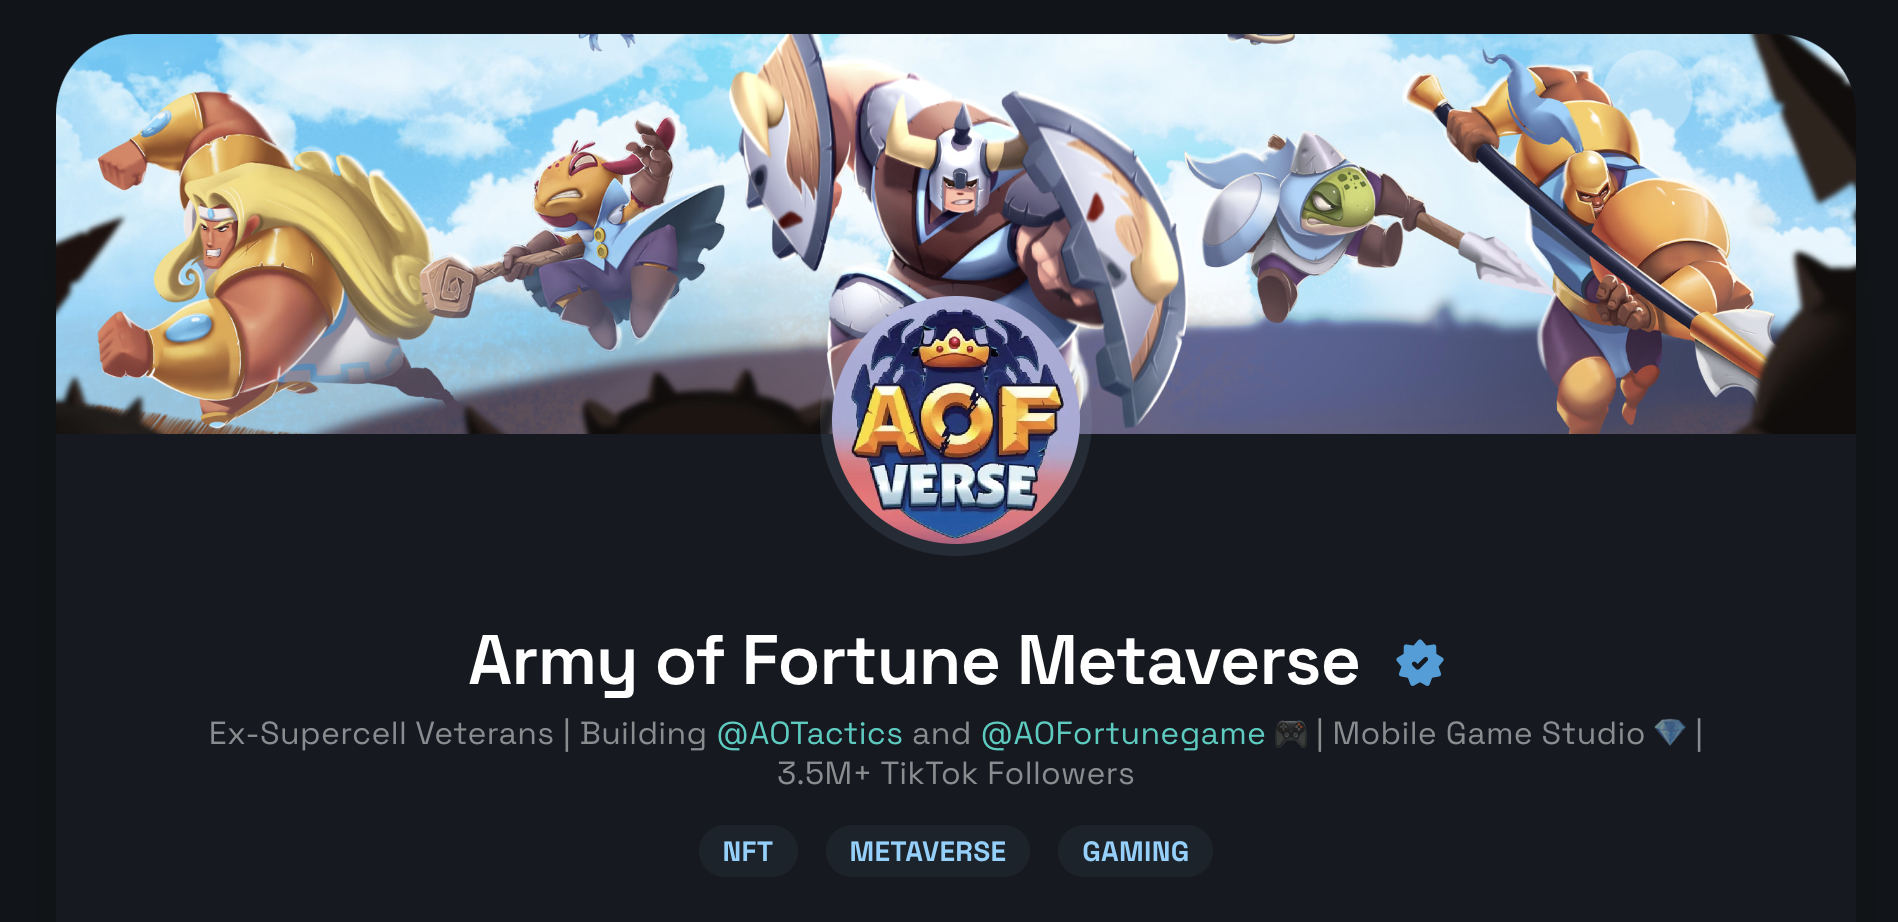Select the GAMING tag

[1135, 852]
